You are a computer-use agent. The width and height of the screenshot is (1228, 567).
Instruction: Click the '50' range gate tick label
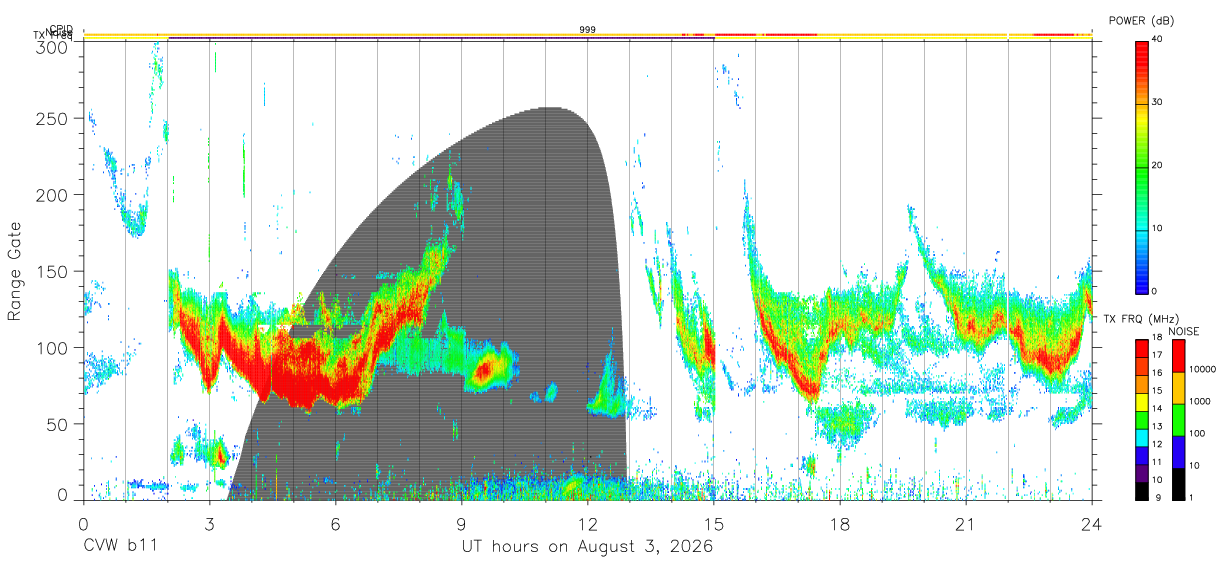(57, 424)
